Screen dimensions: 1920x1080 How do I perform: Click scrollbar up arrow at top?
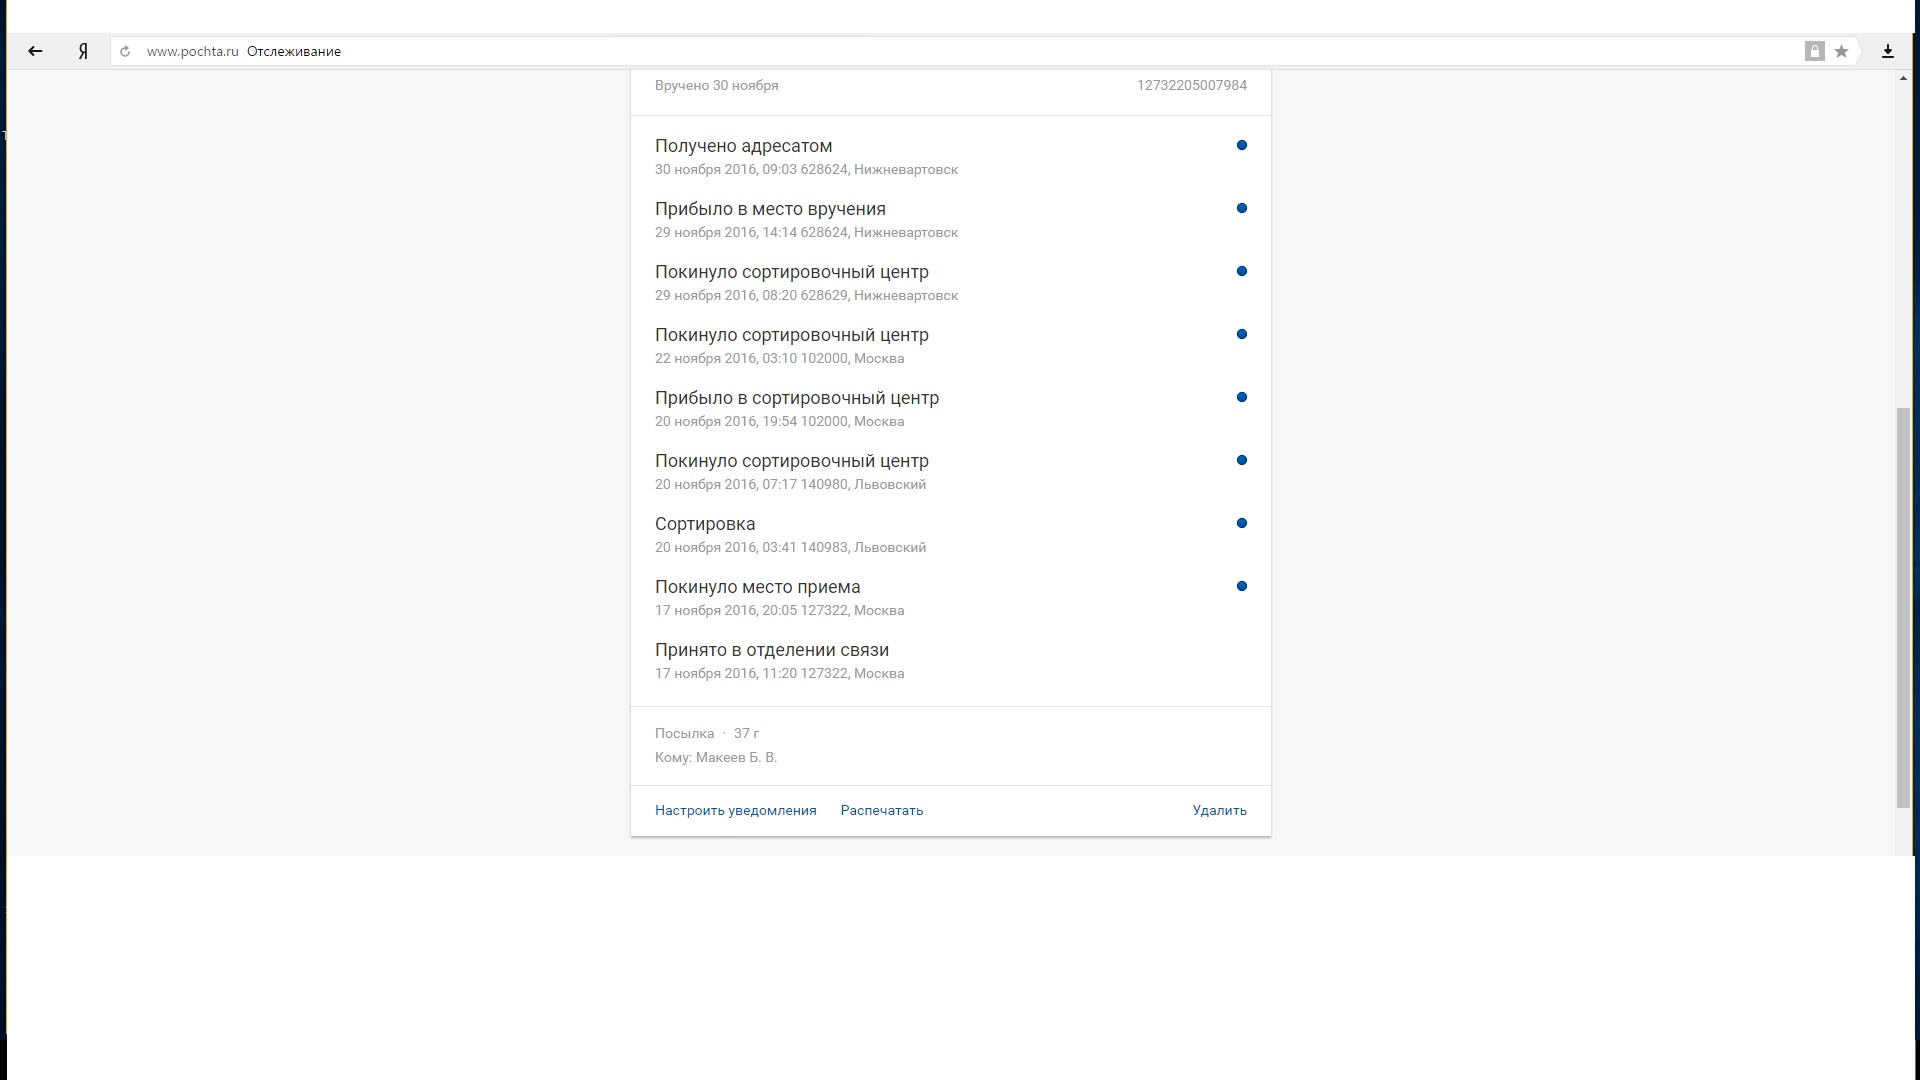click(1903, 79)
